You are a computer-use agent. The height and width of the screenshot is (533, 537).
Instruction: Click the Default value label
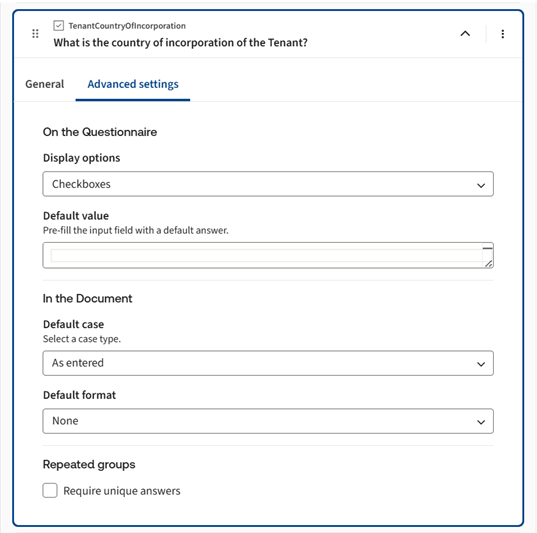pos(76,216)
